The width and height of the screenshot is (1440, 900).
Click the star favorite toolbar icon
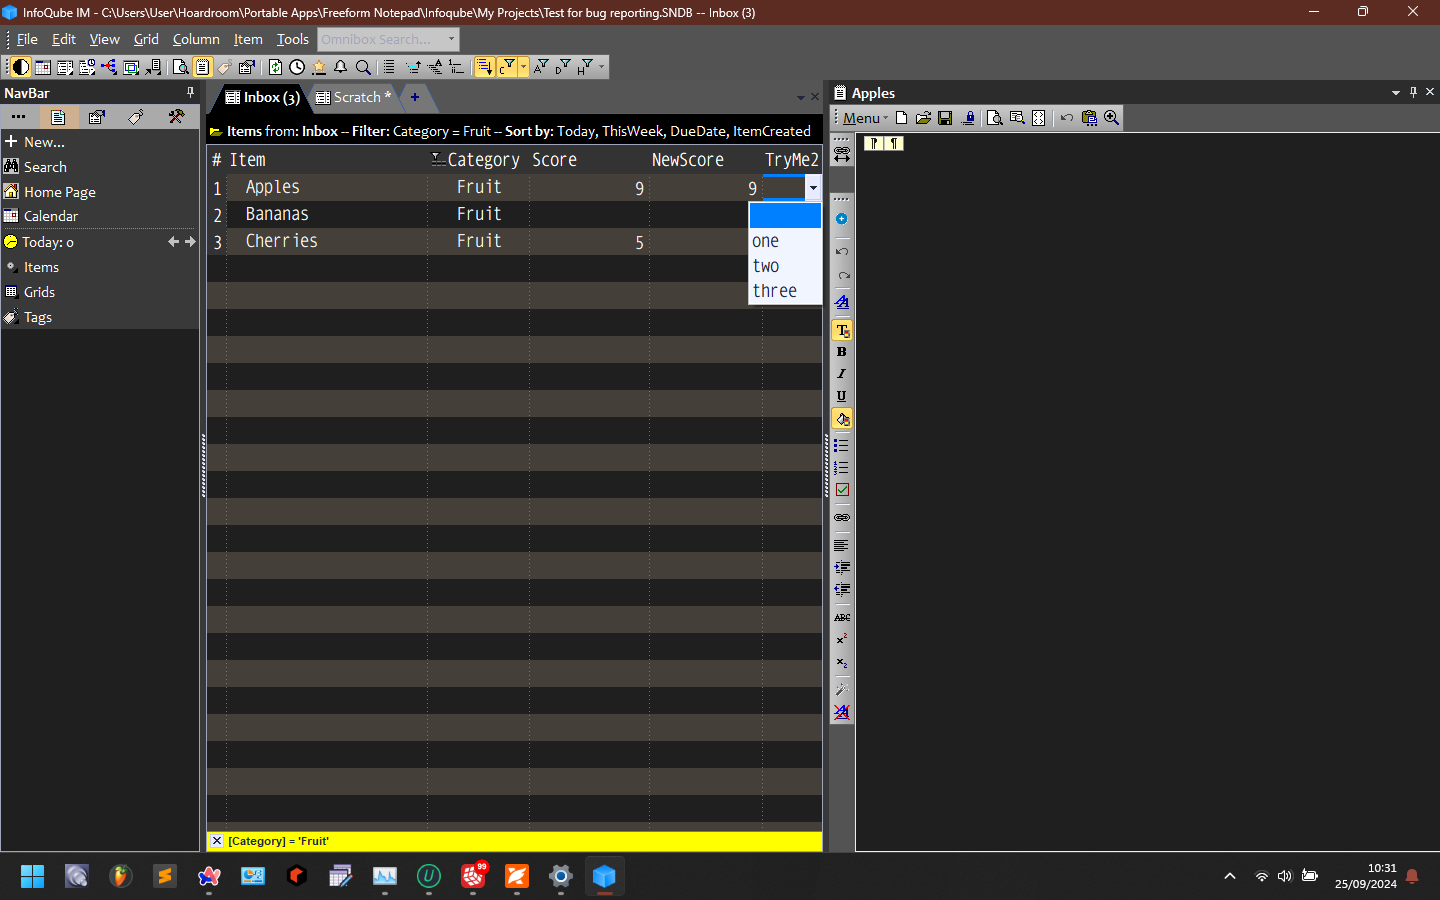319,67
